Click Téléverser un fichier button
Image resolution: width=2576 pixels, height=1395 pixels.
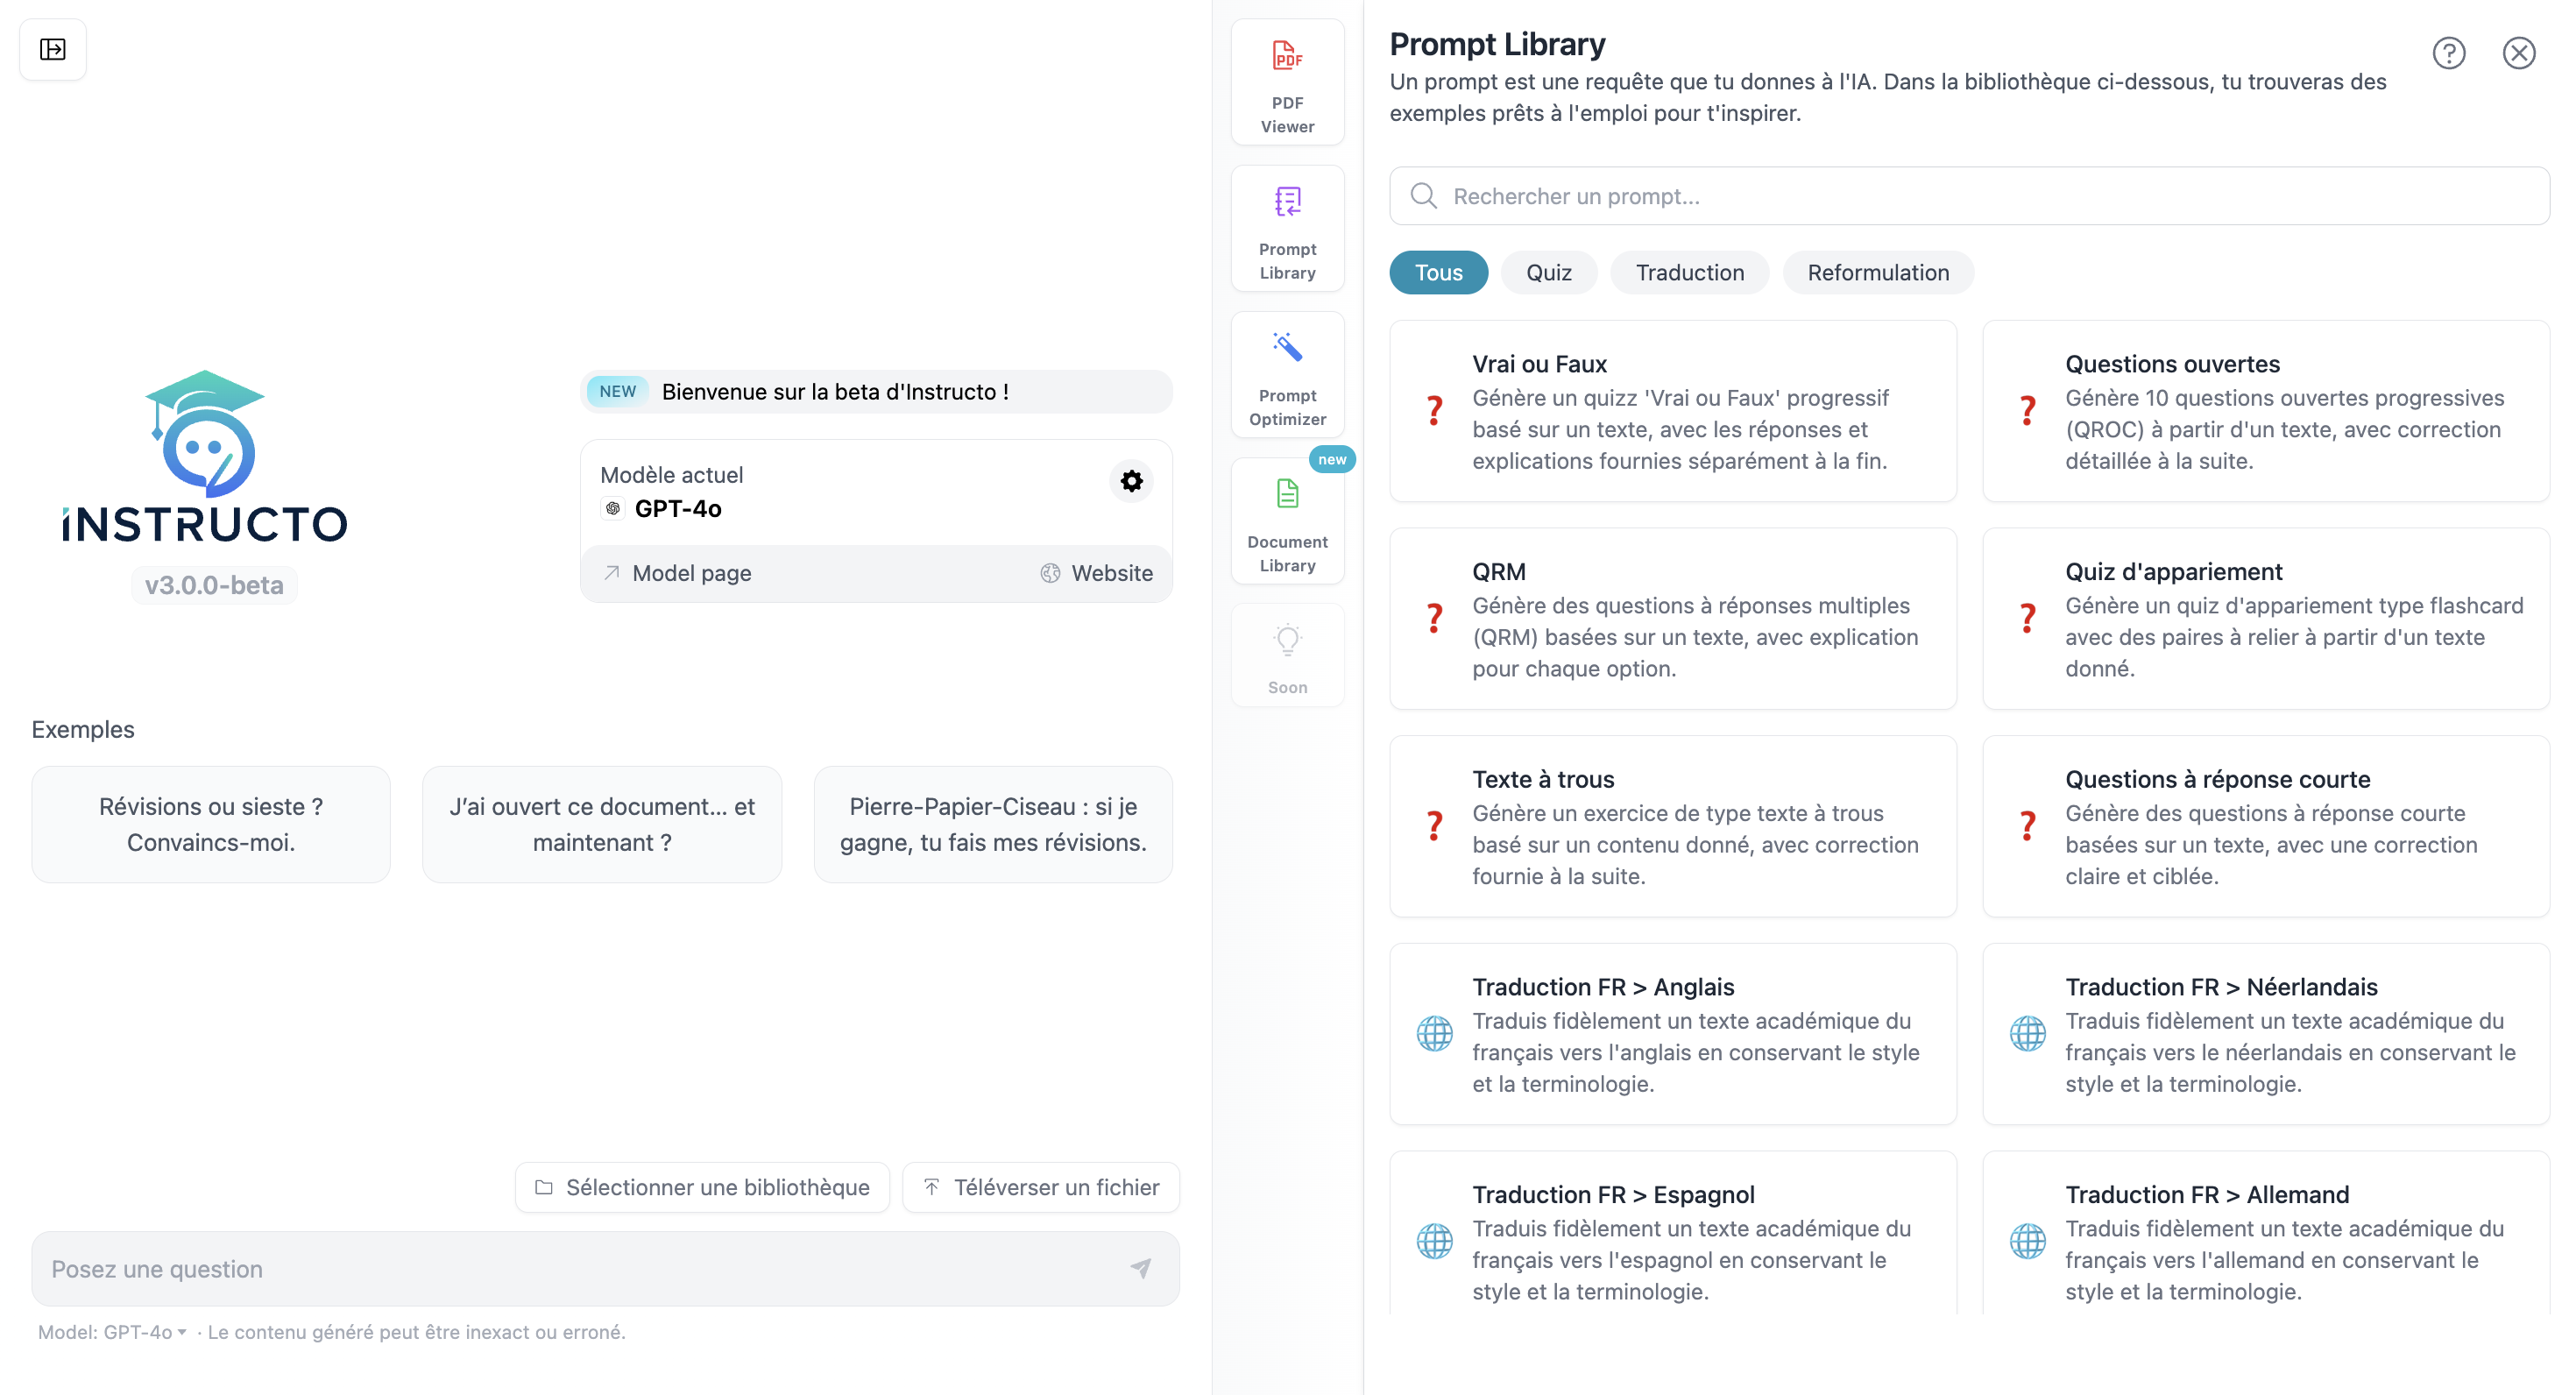pos(1040,1187)
